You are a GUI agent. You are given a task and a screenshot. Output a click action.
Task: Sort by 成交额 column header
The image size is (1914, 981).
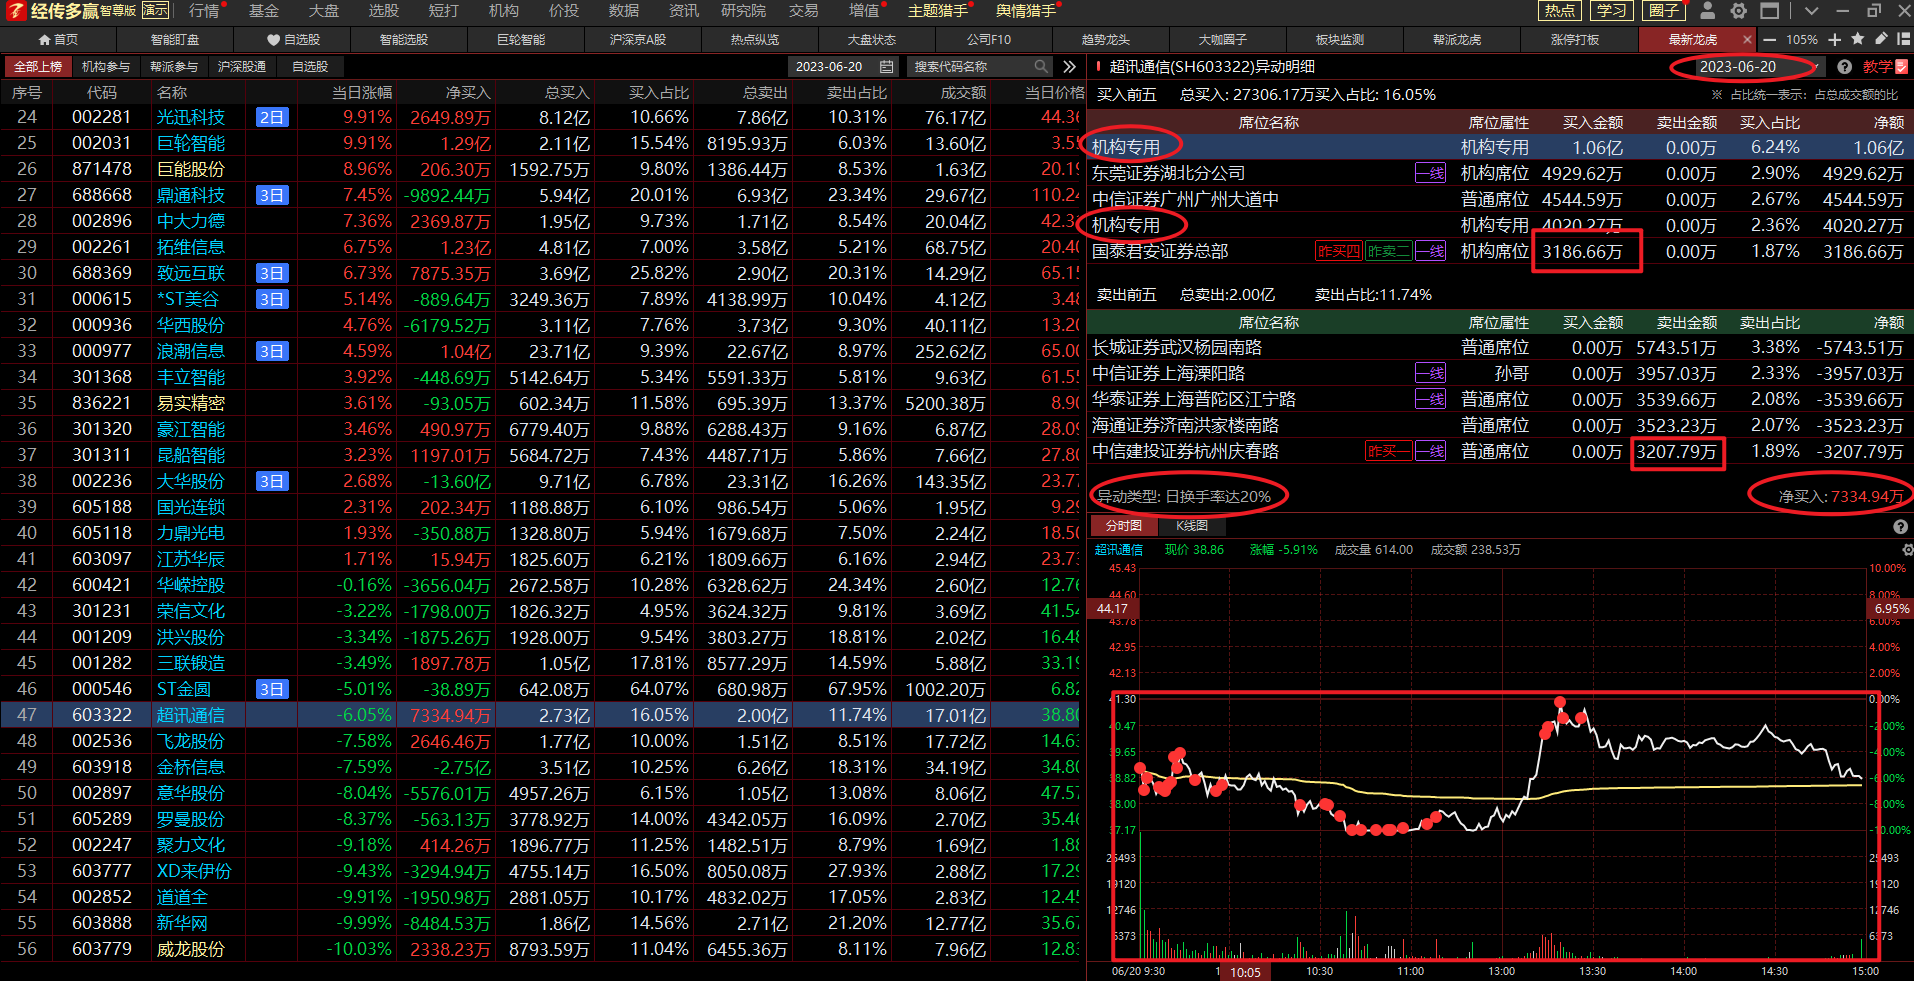964,92
